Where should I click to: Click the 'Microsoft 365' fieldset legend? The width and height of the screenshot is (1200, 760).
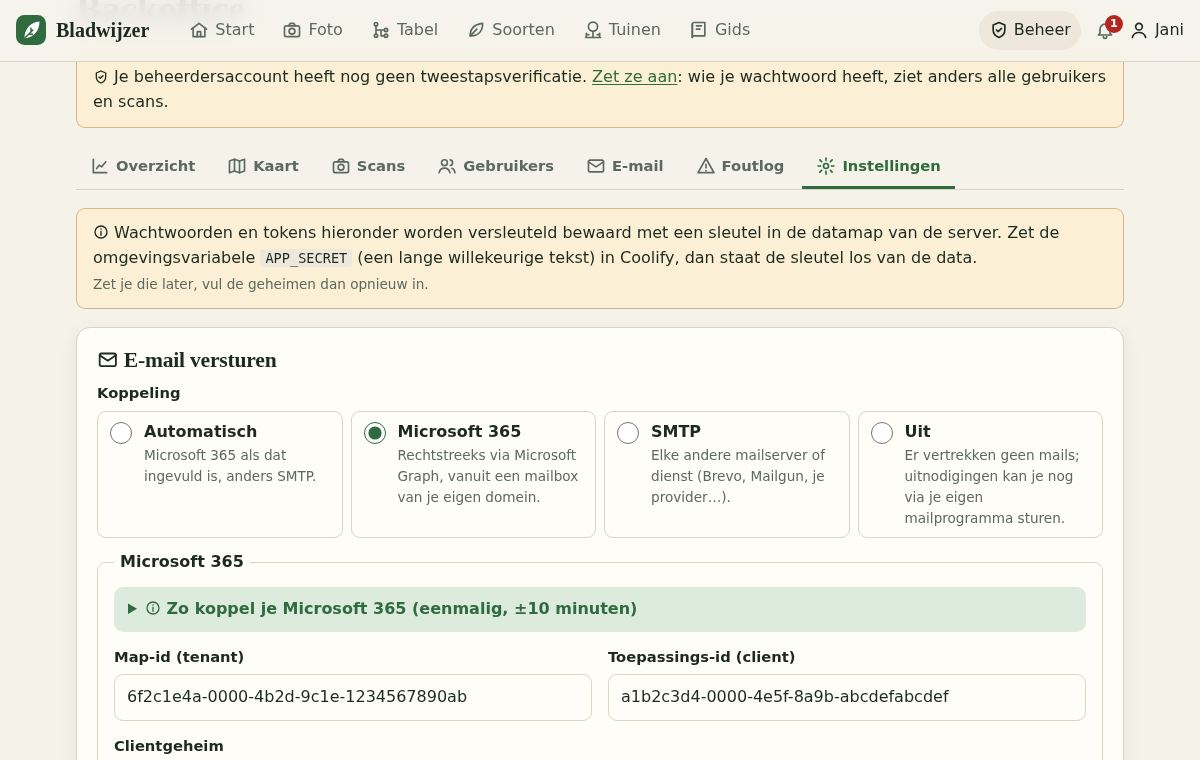182,562
